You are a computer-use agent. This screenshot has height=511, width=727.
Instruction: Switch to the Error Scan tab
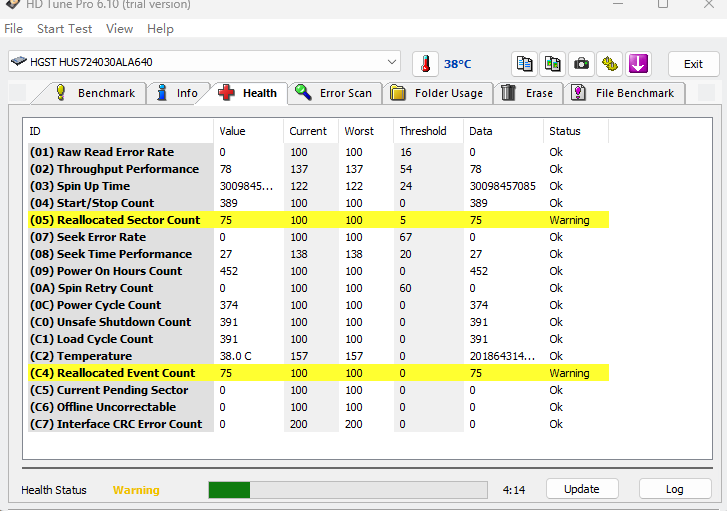point(334,93)
